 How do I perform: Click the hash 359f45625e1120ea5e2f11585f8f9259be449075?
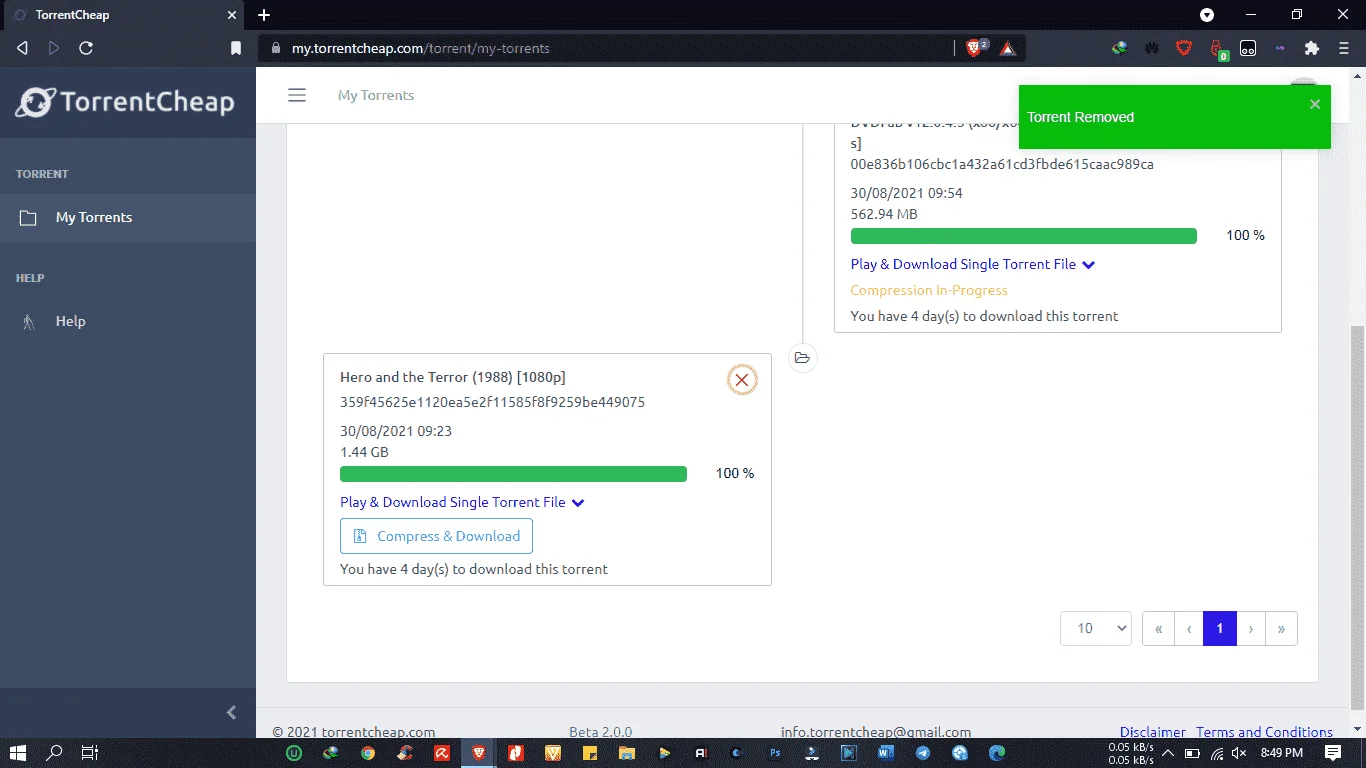[x=492, y=403]
